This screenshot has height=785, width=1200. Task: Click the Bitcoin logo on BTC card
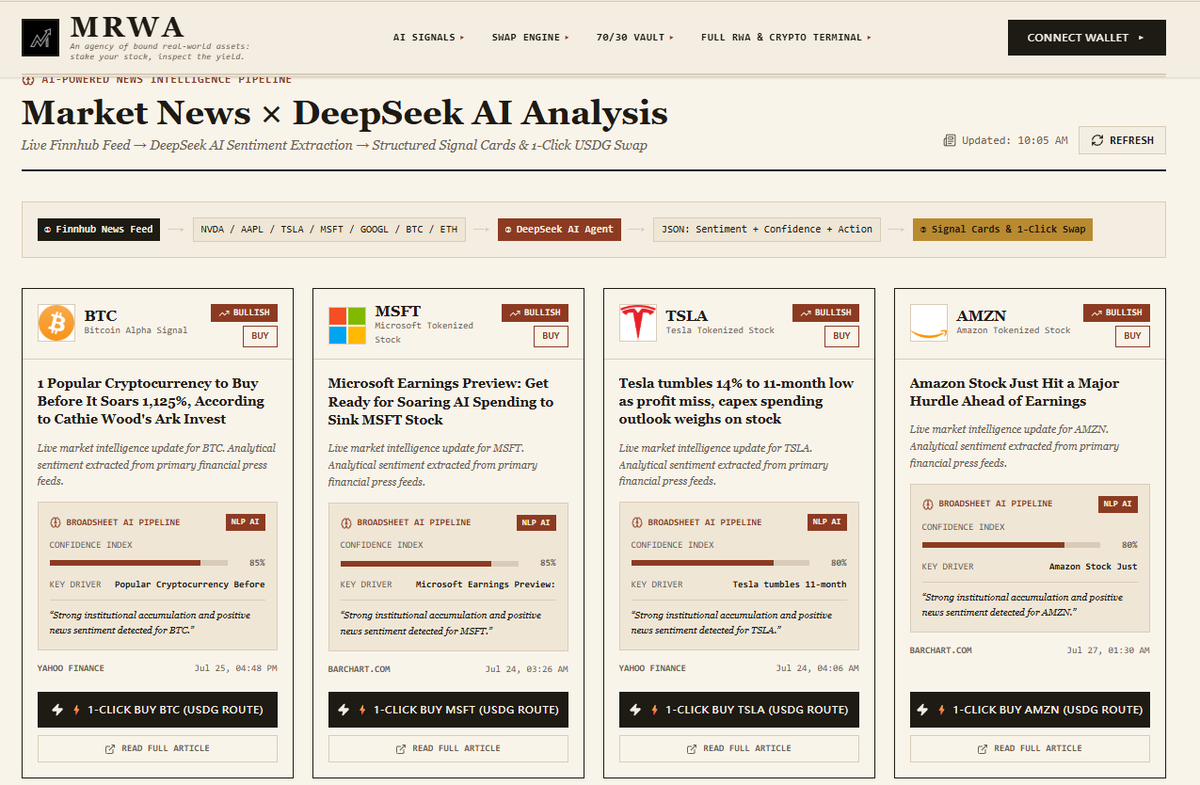(56, 322)
